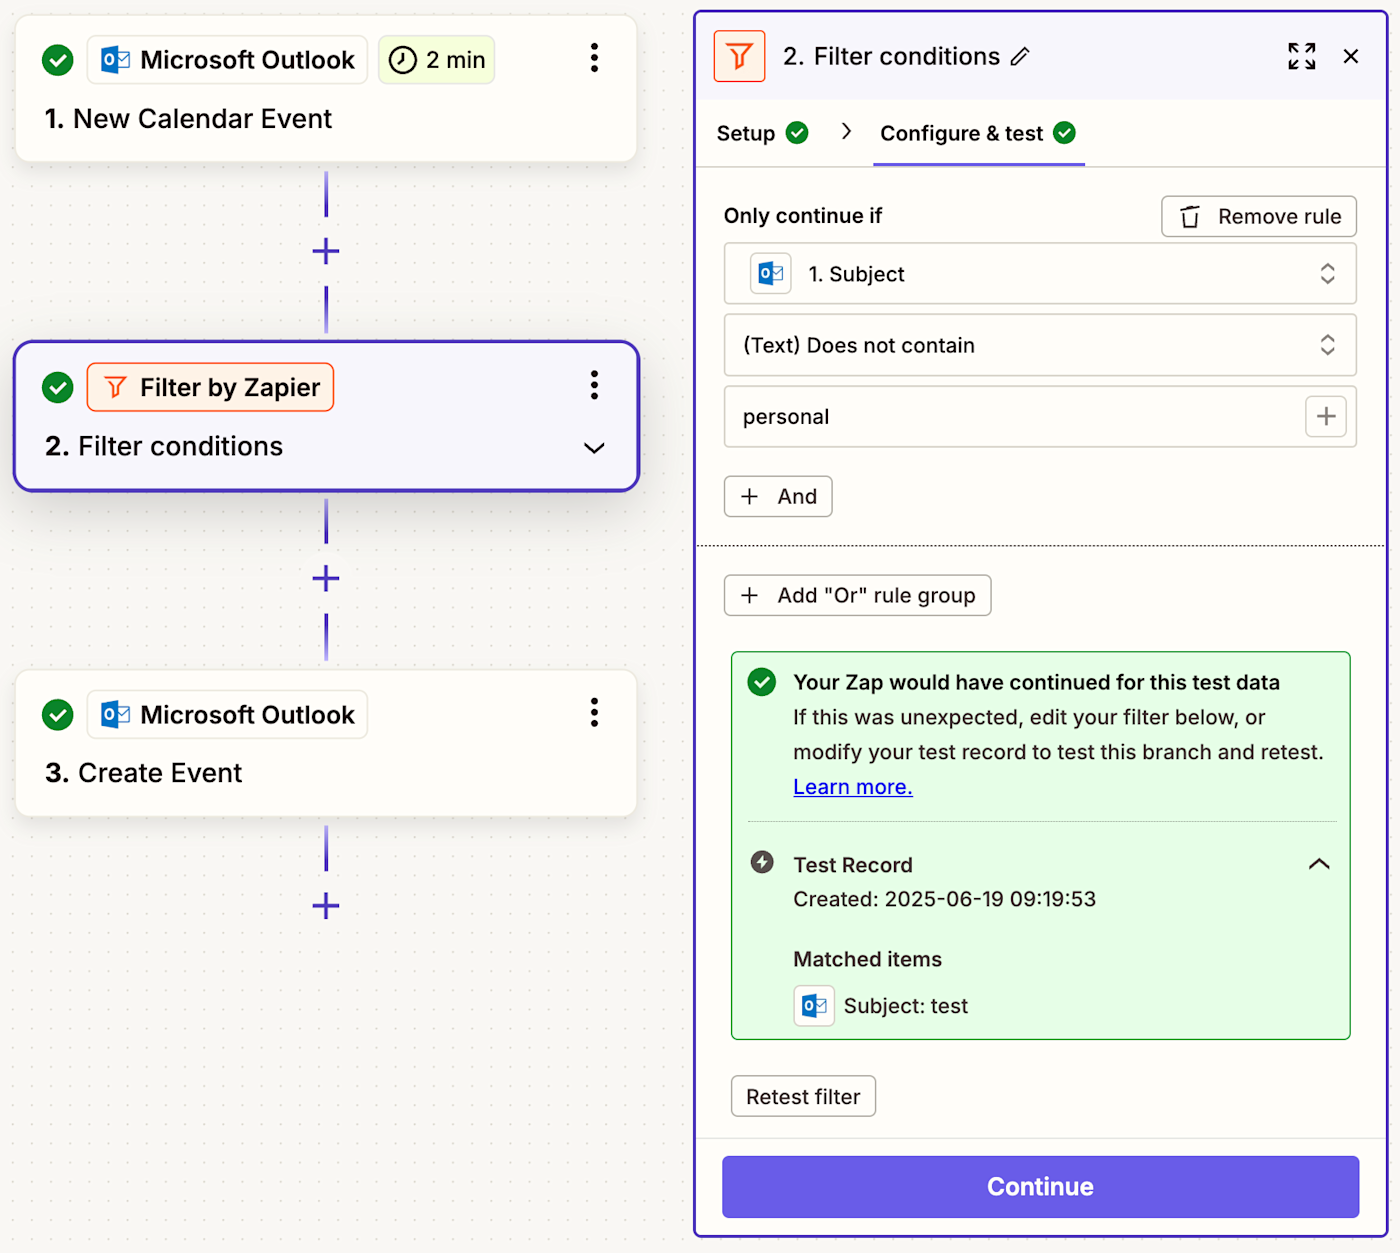Click the Only continue if label
The width and height of the screenshot is (1400, 1253).
pos(803,216)
